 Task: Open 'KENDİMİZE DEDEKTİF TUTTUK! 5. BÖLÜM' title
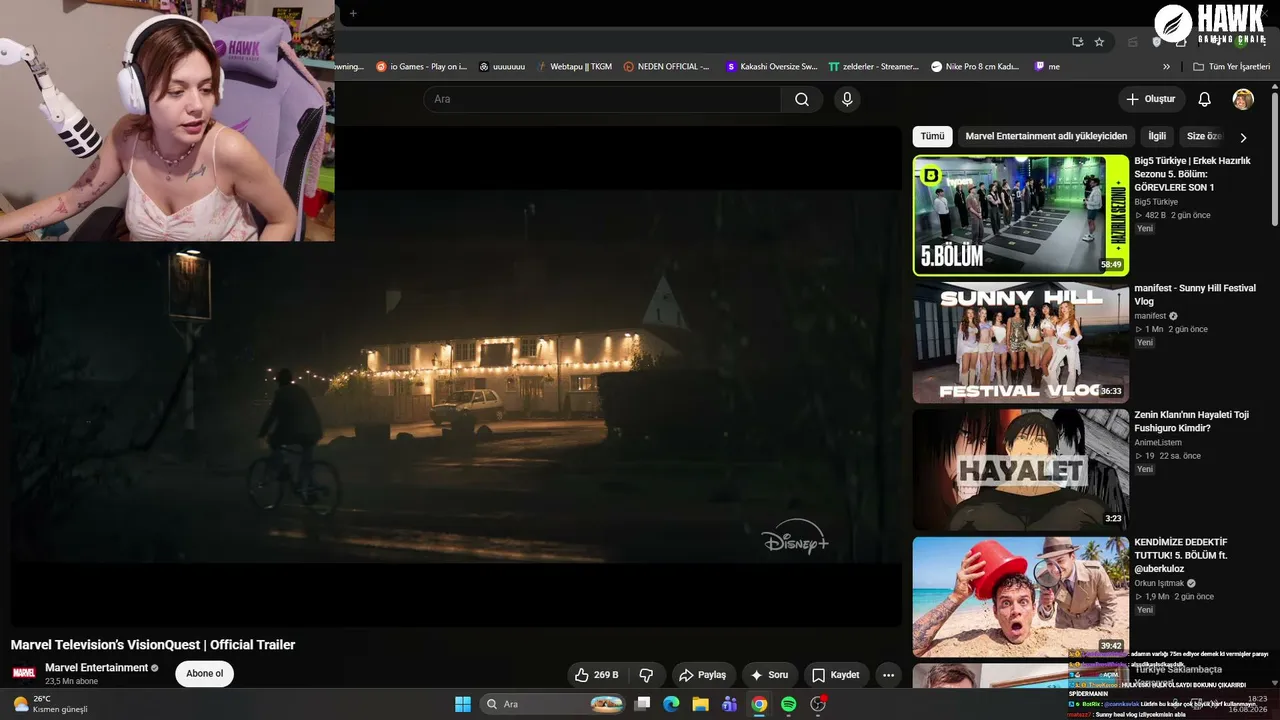(x=1181, y=555)
